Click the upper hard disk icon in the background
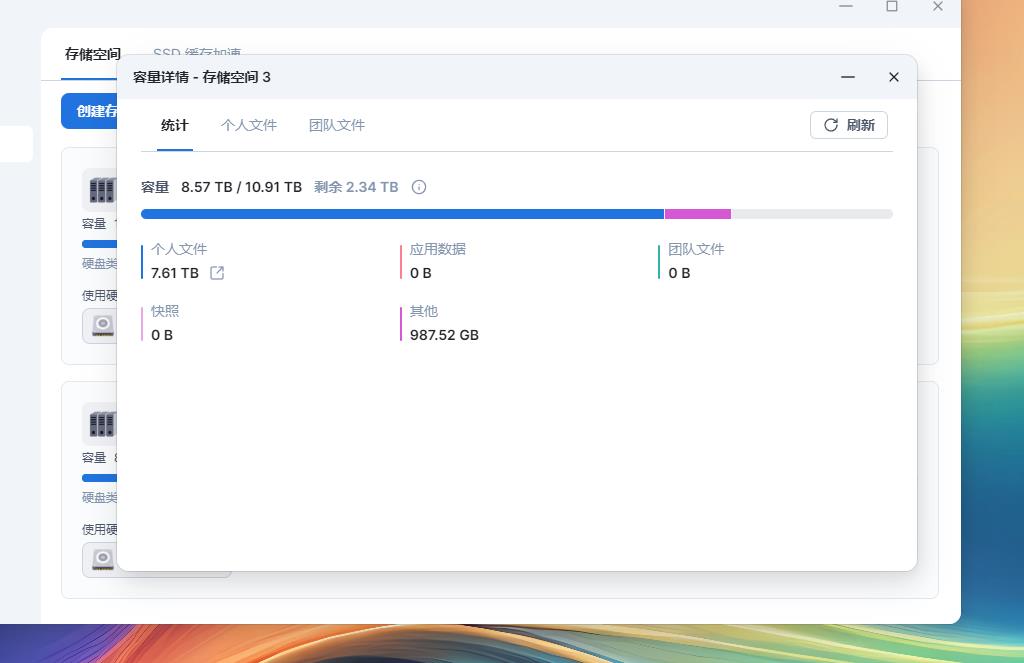 click(x=101, y=325)
